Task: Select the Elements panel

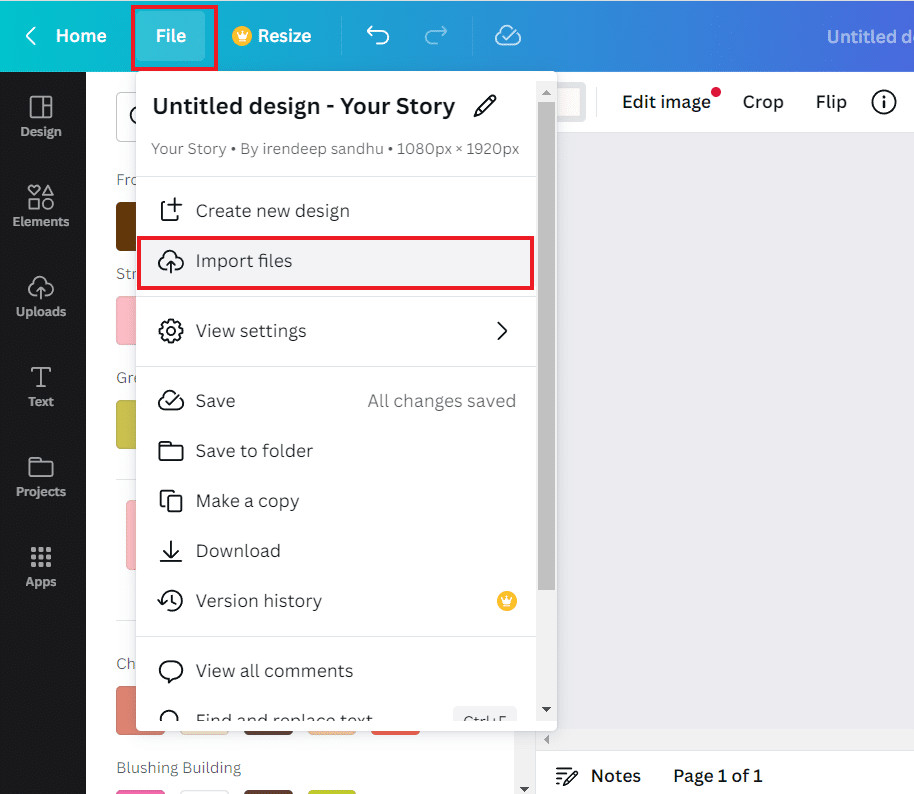Action: pos(41,206)
